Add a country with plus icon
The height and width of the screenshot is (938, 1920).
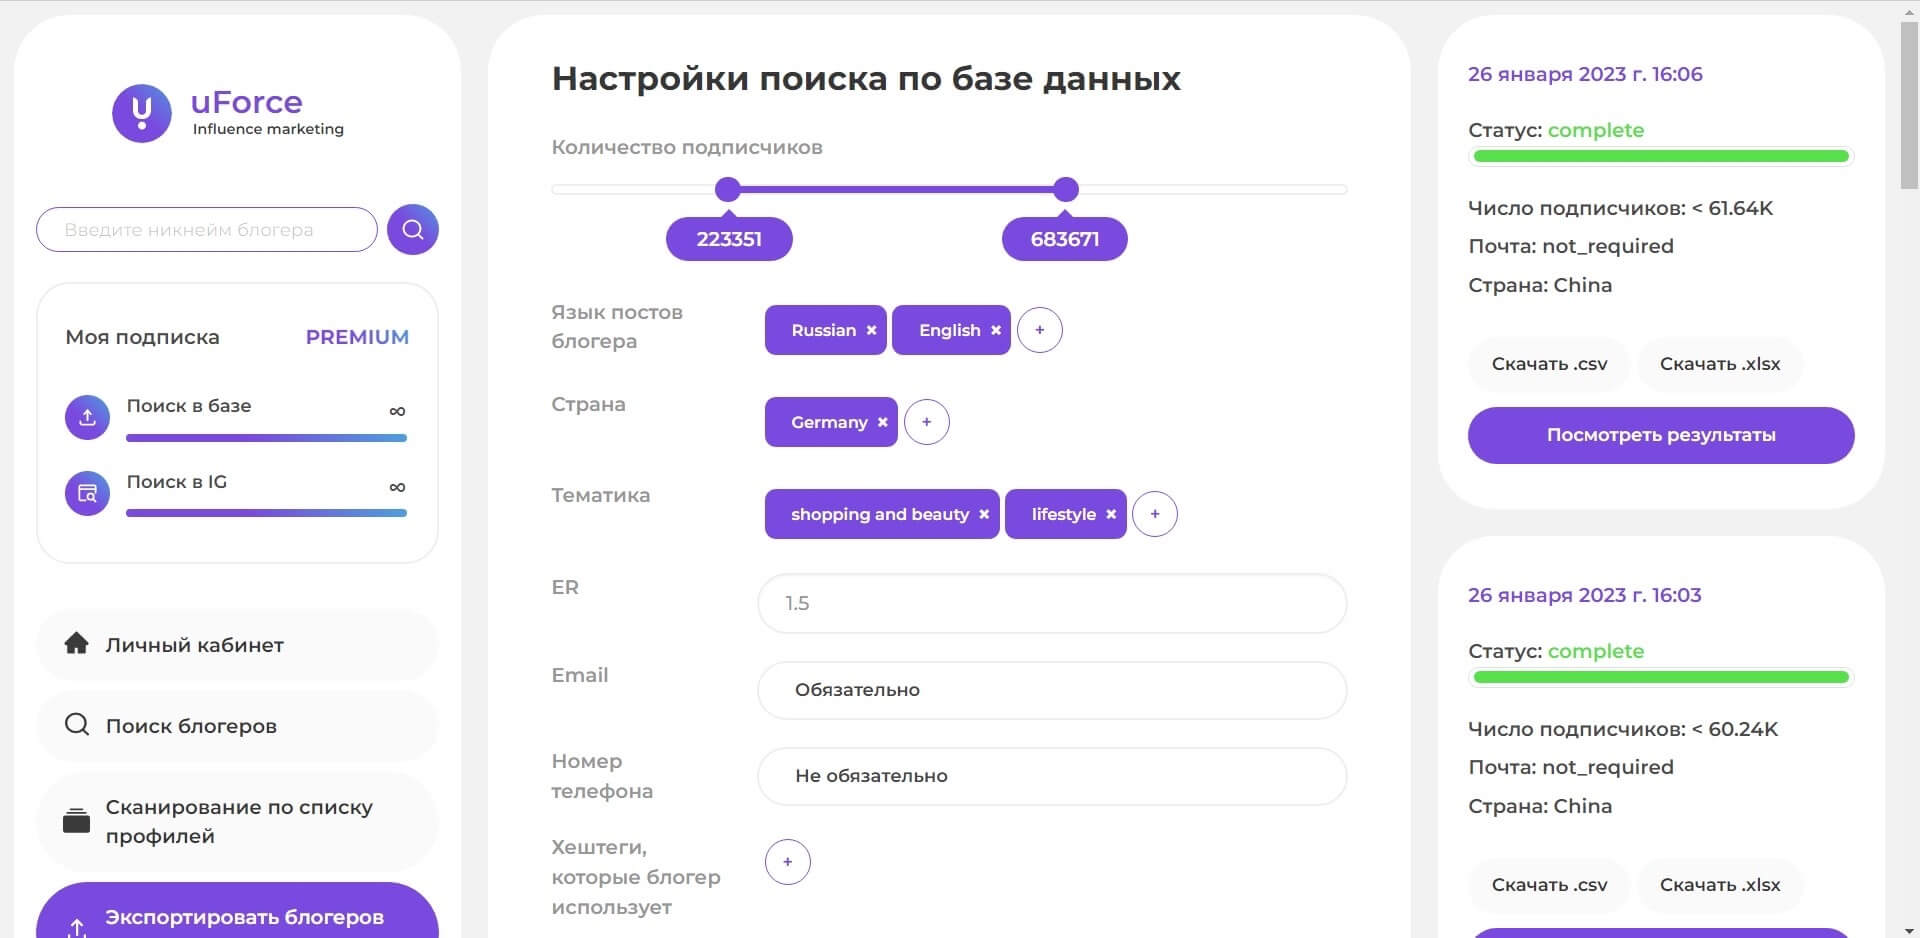(927, 423)
